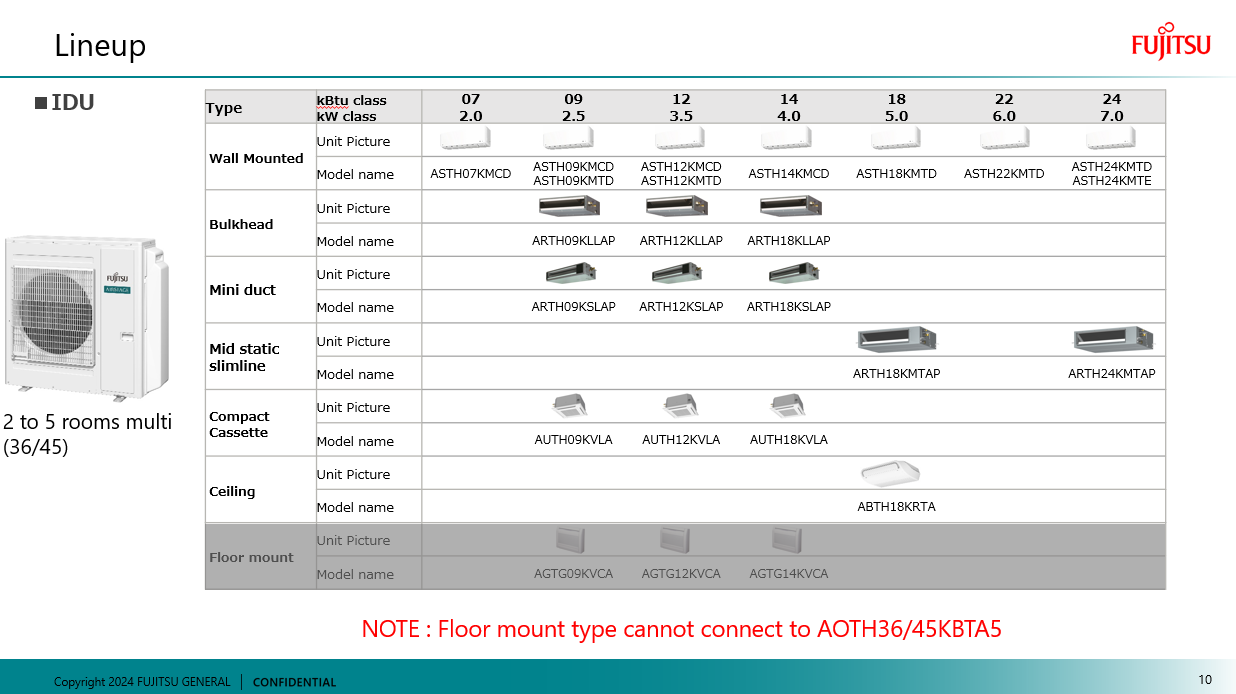1236x694 pixels.
Task: Click the Fujitsu logo in the header
Action: [x=1171, y=42]
